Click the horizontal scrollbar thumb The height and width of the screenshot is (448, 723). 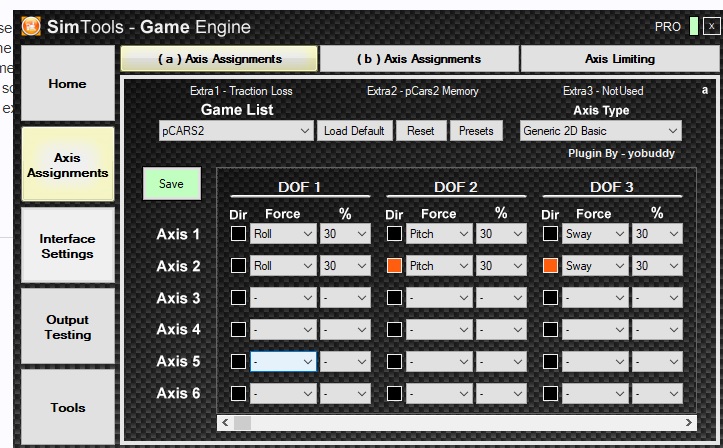point(243,423)
